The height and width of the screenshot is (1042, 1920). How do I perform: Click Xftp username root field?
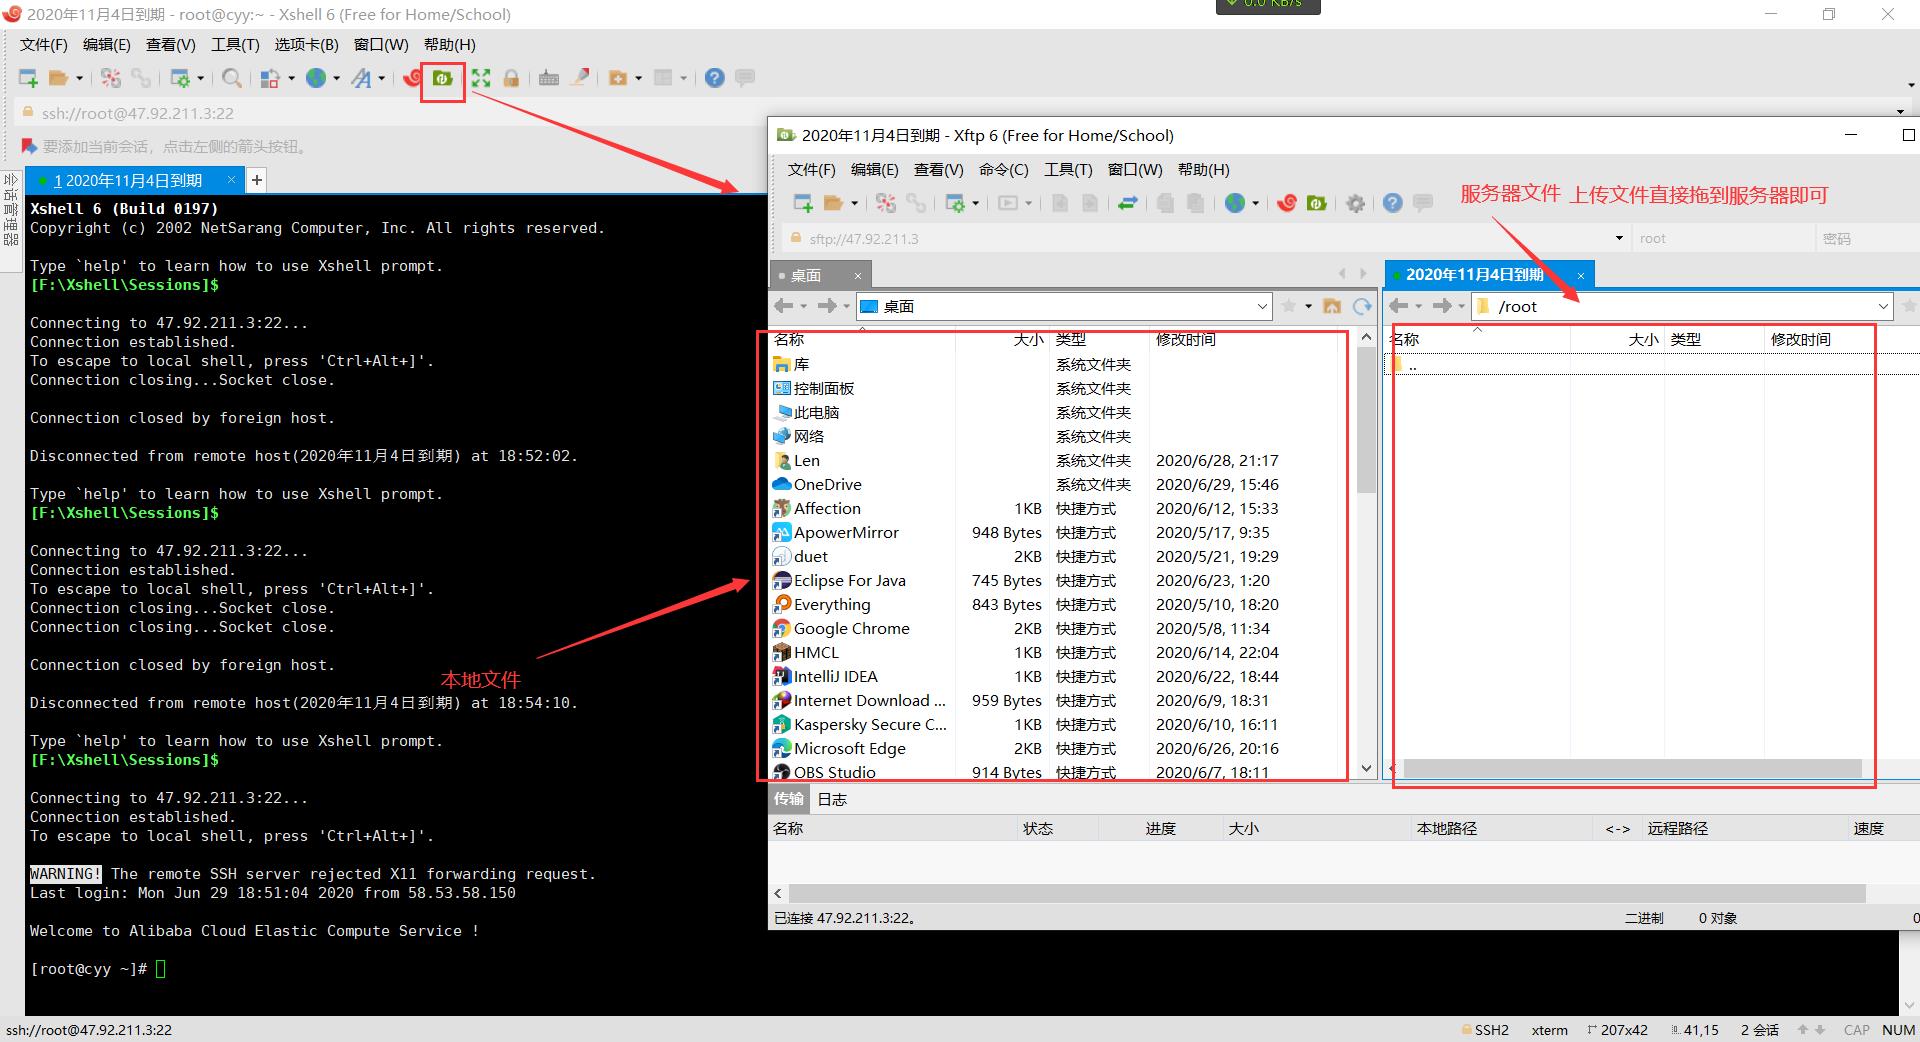point(1723,238)
